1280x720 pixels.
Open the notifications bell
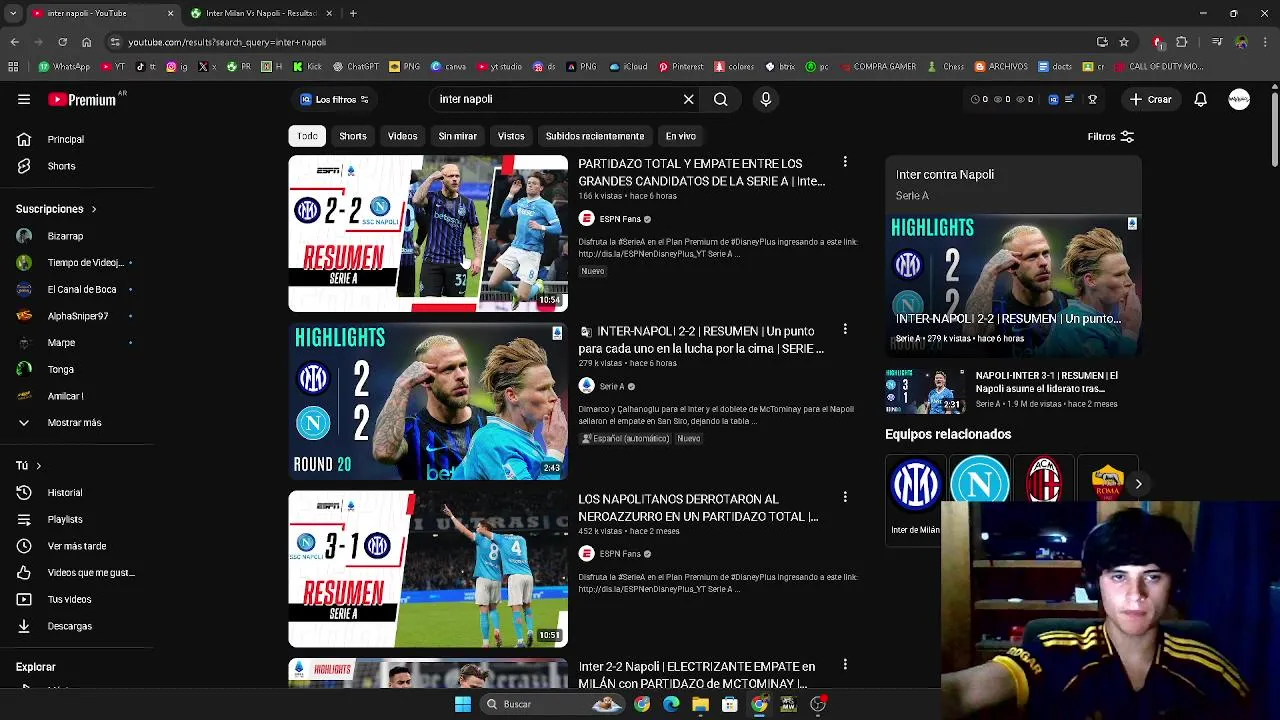coord(1200,99)
